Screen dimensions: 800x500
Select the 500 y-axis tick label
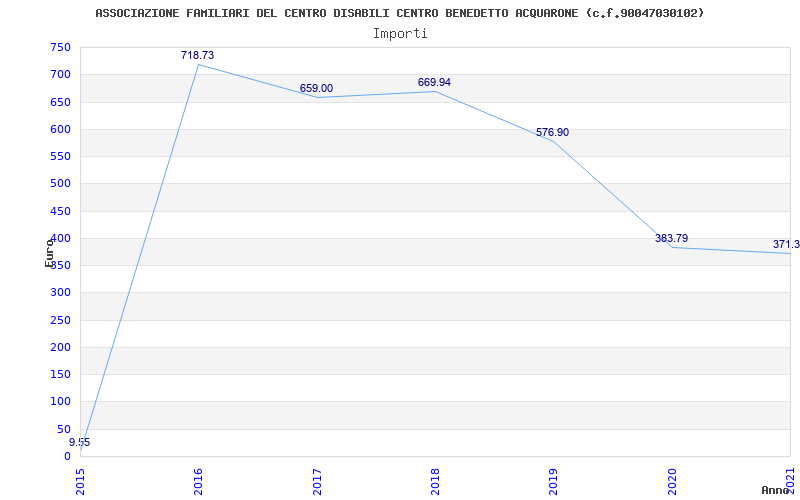click(60, 184)
